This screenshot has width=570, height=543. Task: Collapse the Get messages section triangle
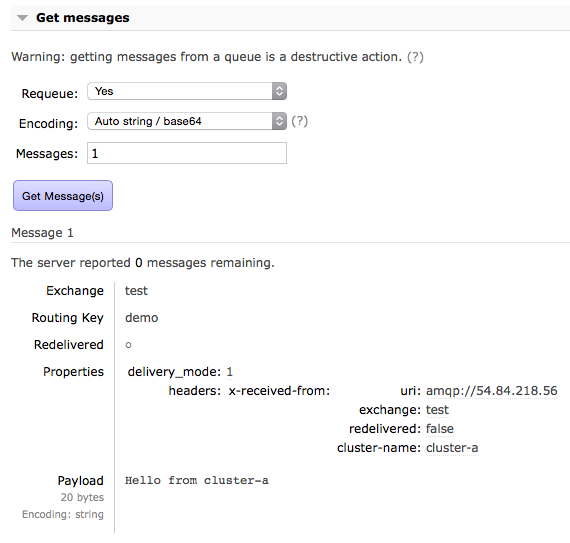point(23,18)
